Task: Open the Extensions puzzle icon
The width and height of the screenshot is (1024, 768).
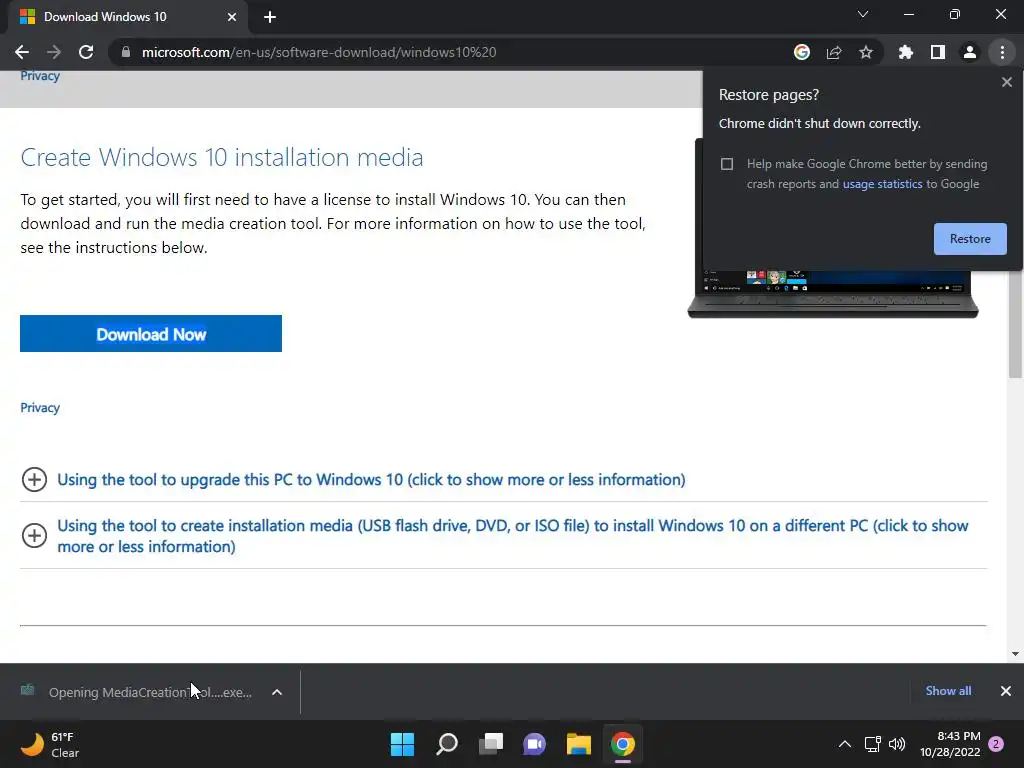Action: click(906, 52)
